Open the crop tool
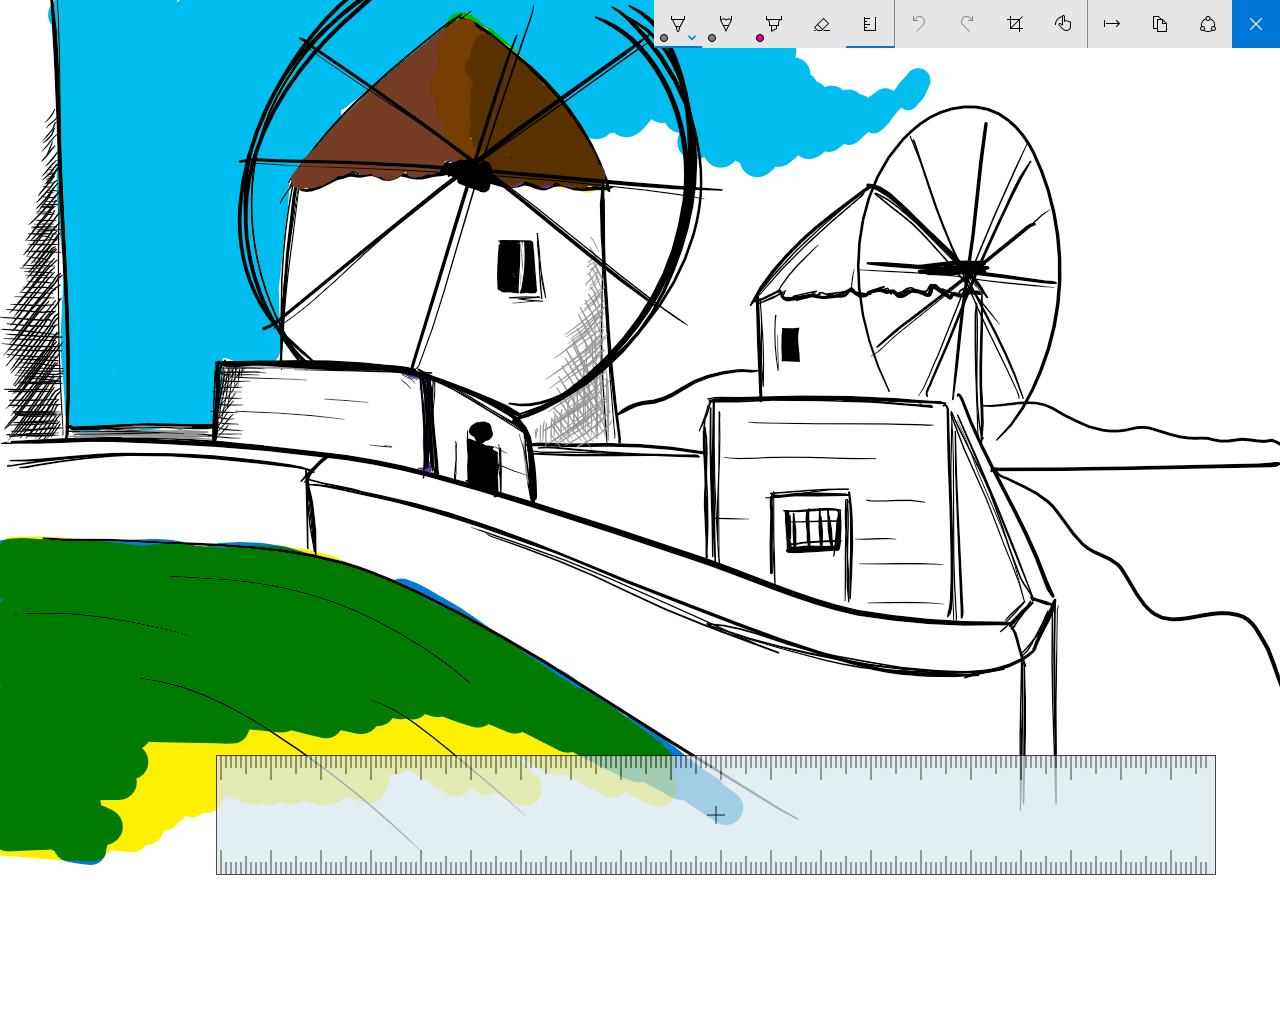The width and height of the screenshot is (1280, 1024). [1015, 24]
